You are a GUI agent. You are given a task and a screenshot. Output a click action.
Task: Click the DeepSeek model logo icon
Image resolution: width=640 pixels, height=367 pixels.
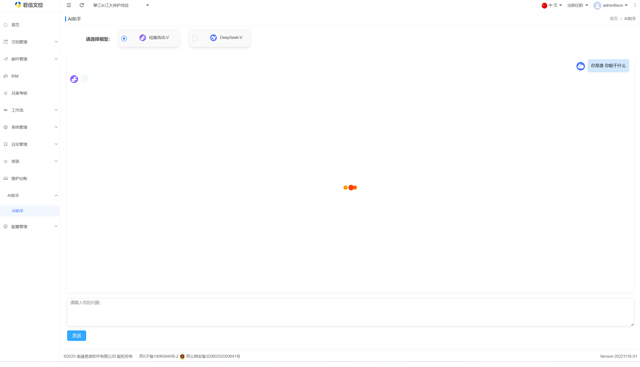[213, 38]
